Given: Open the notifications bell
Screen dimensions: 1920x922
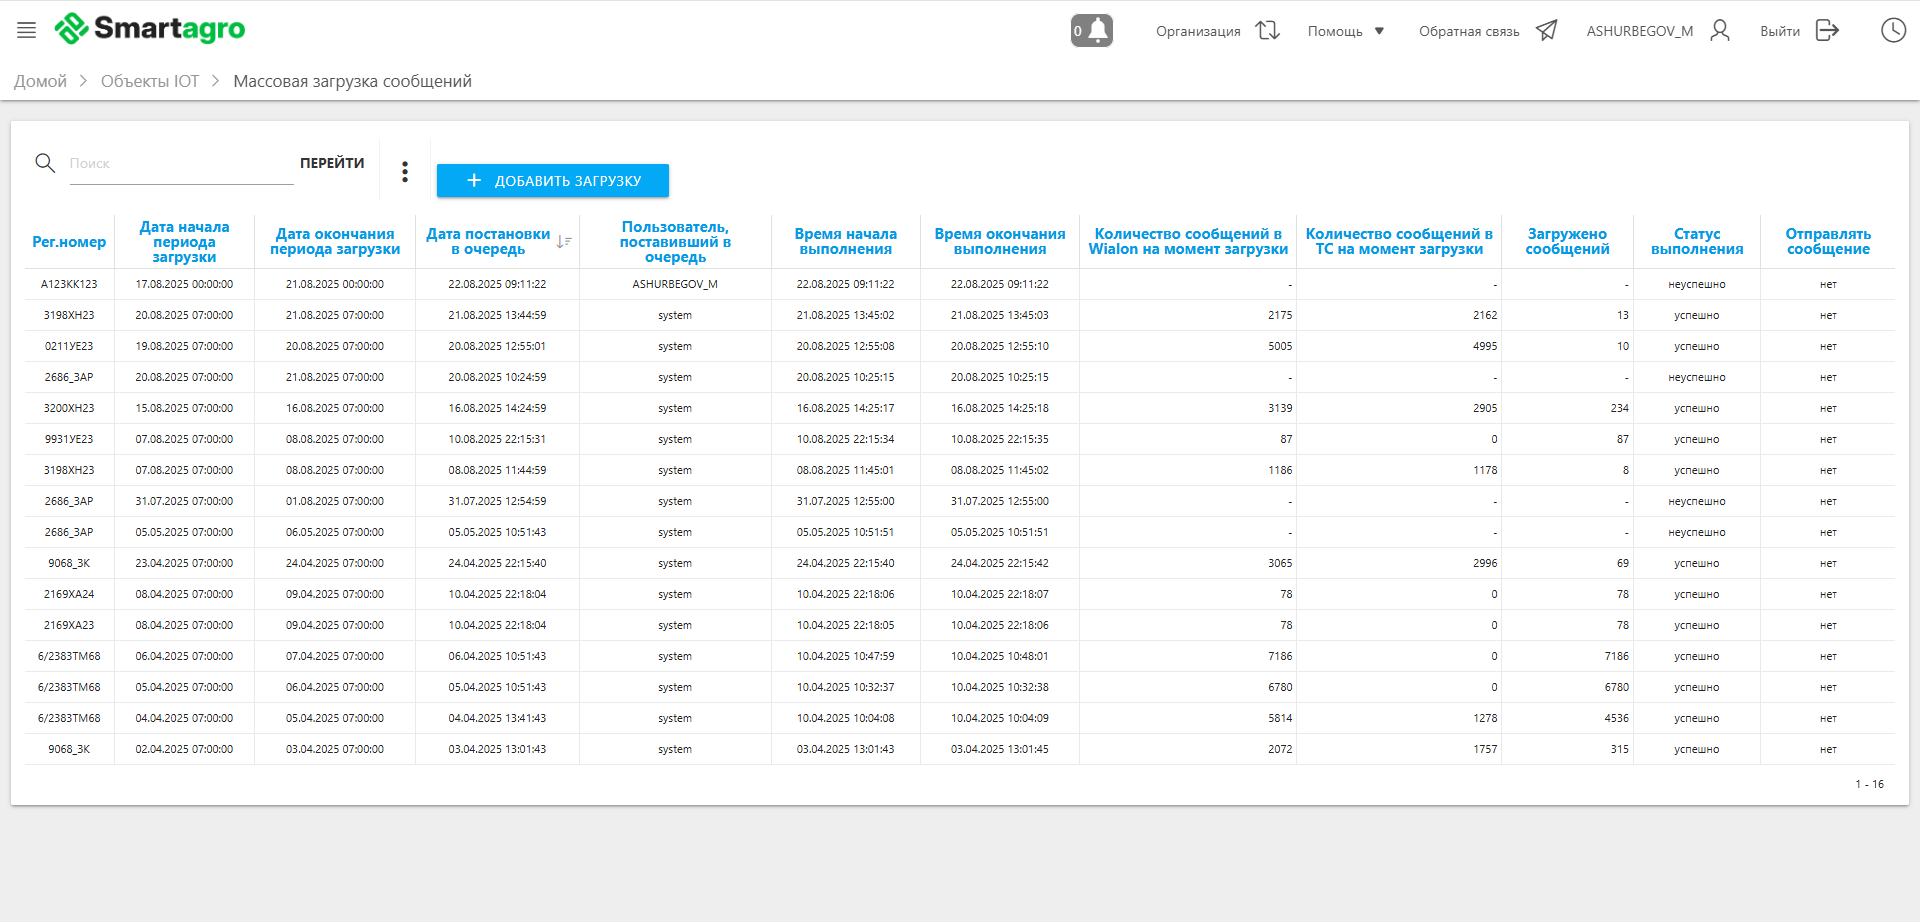Looking at the screenshot, I should (x=1092, y=31).
